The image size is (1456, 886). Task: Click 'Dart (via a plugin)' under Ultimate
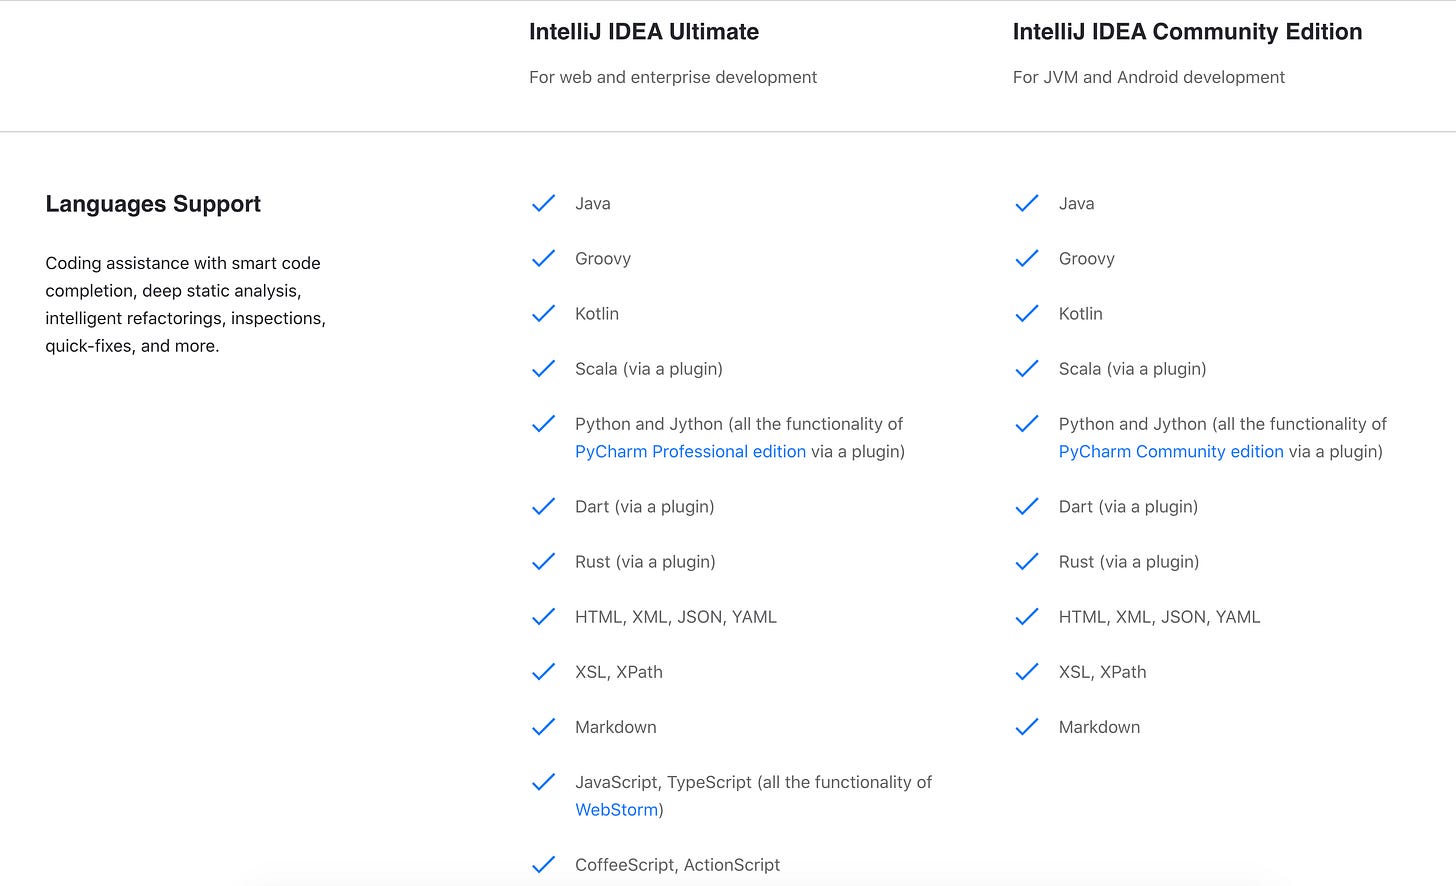click(645, 507)
